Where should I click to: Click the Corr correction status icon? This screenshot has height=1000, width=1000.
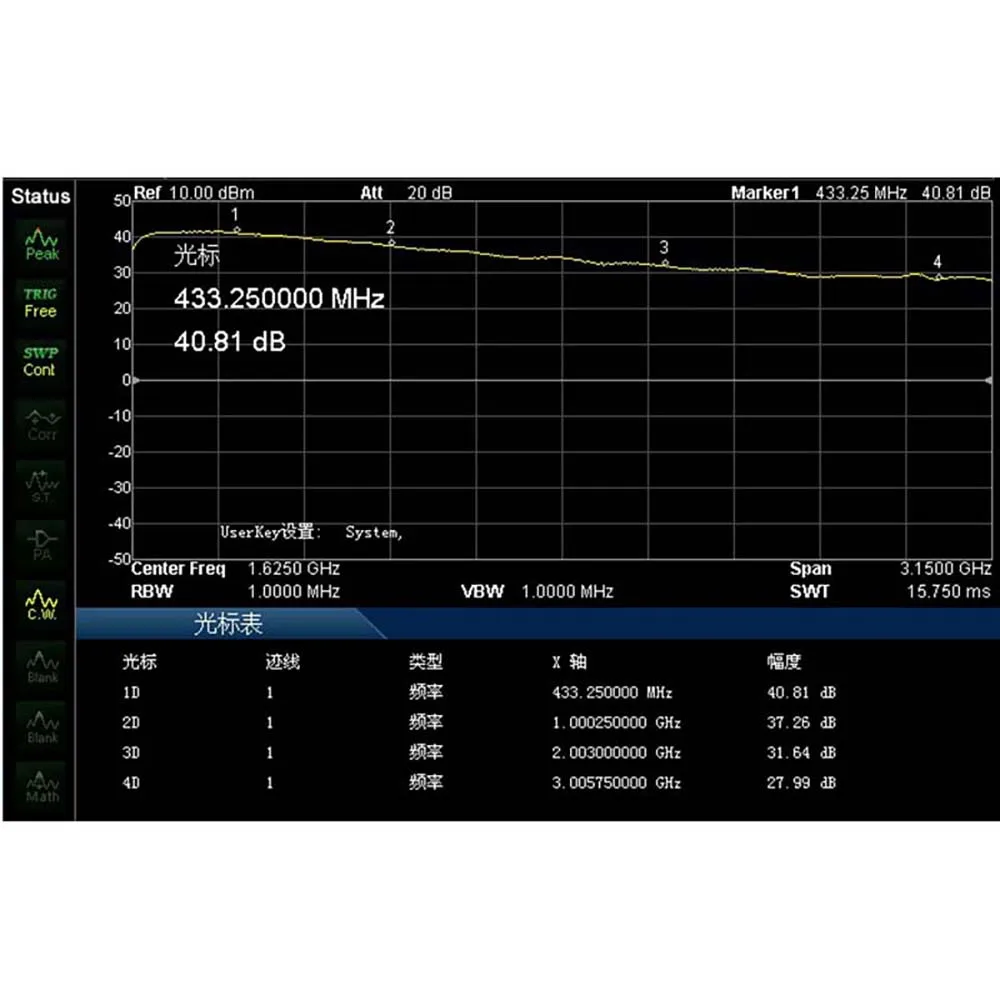click(41, 424)
